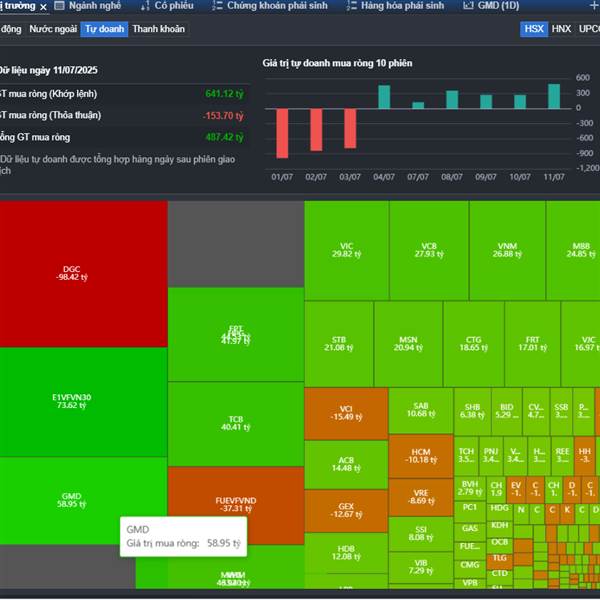Select the TCB 40.41 tỷ tile
The width and height of the screenshot is (600, 600).
(x=236, y=424)
